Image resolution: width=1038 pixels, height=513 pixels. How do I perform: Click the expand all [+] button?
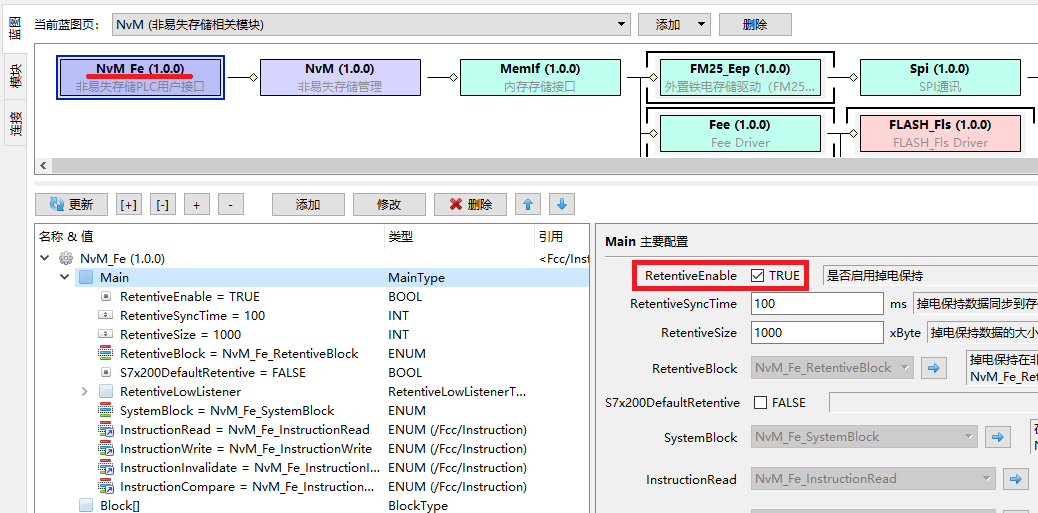tap(129, 204)
